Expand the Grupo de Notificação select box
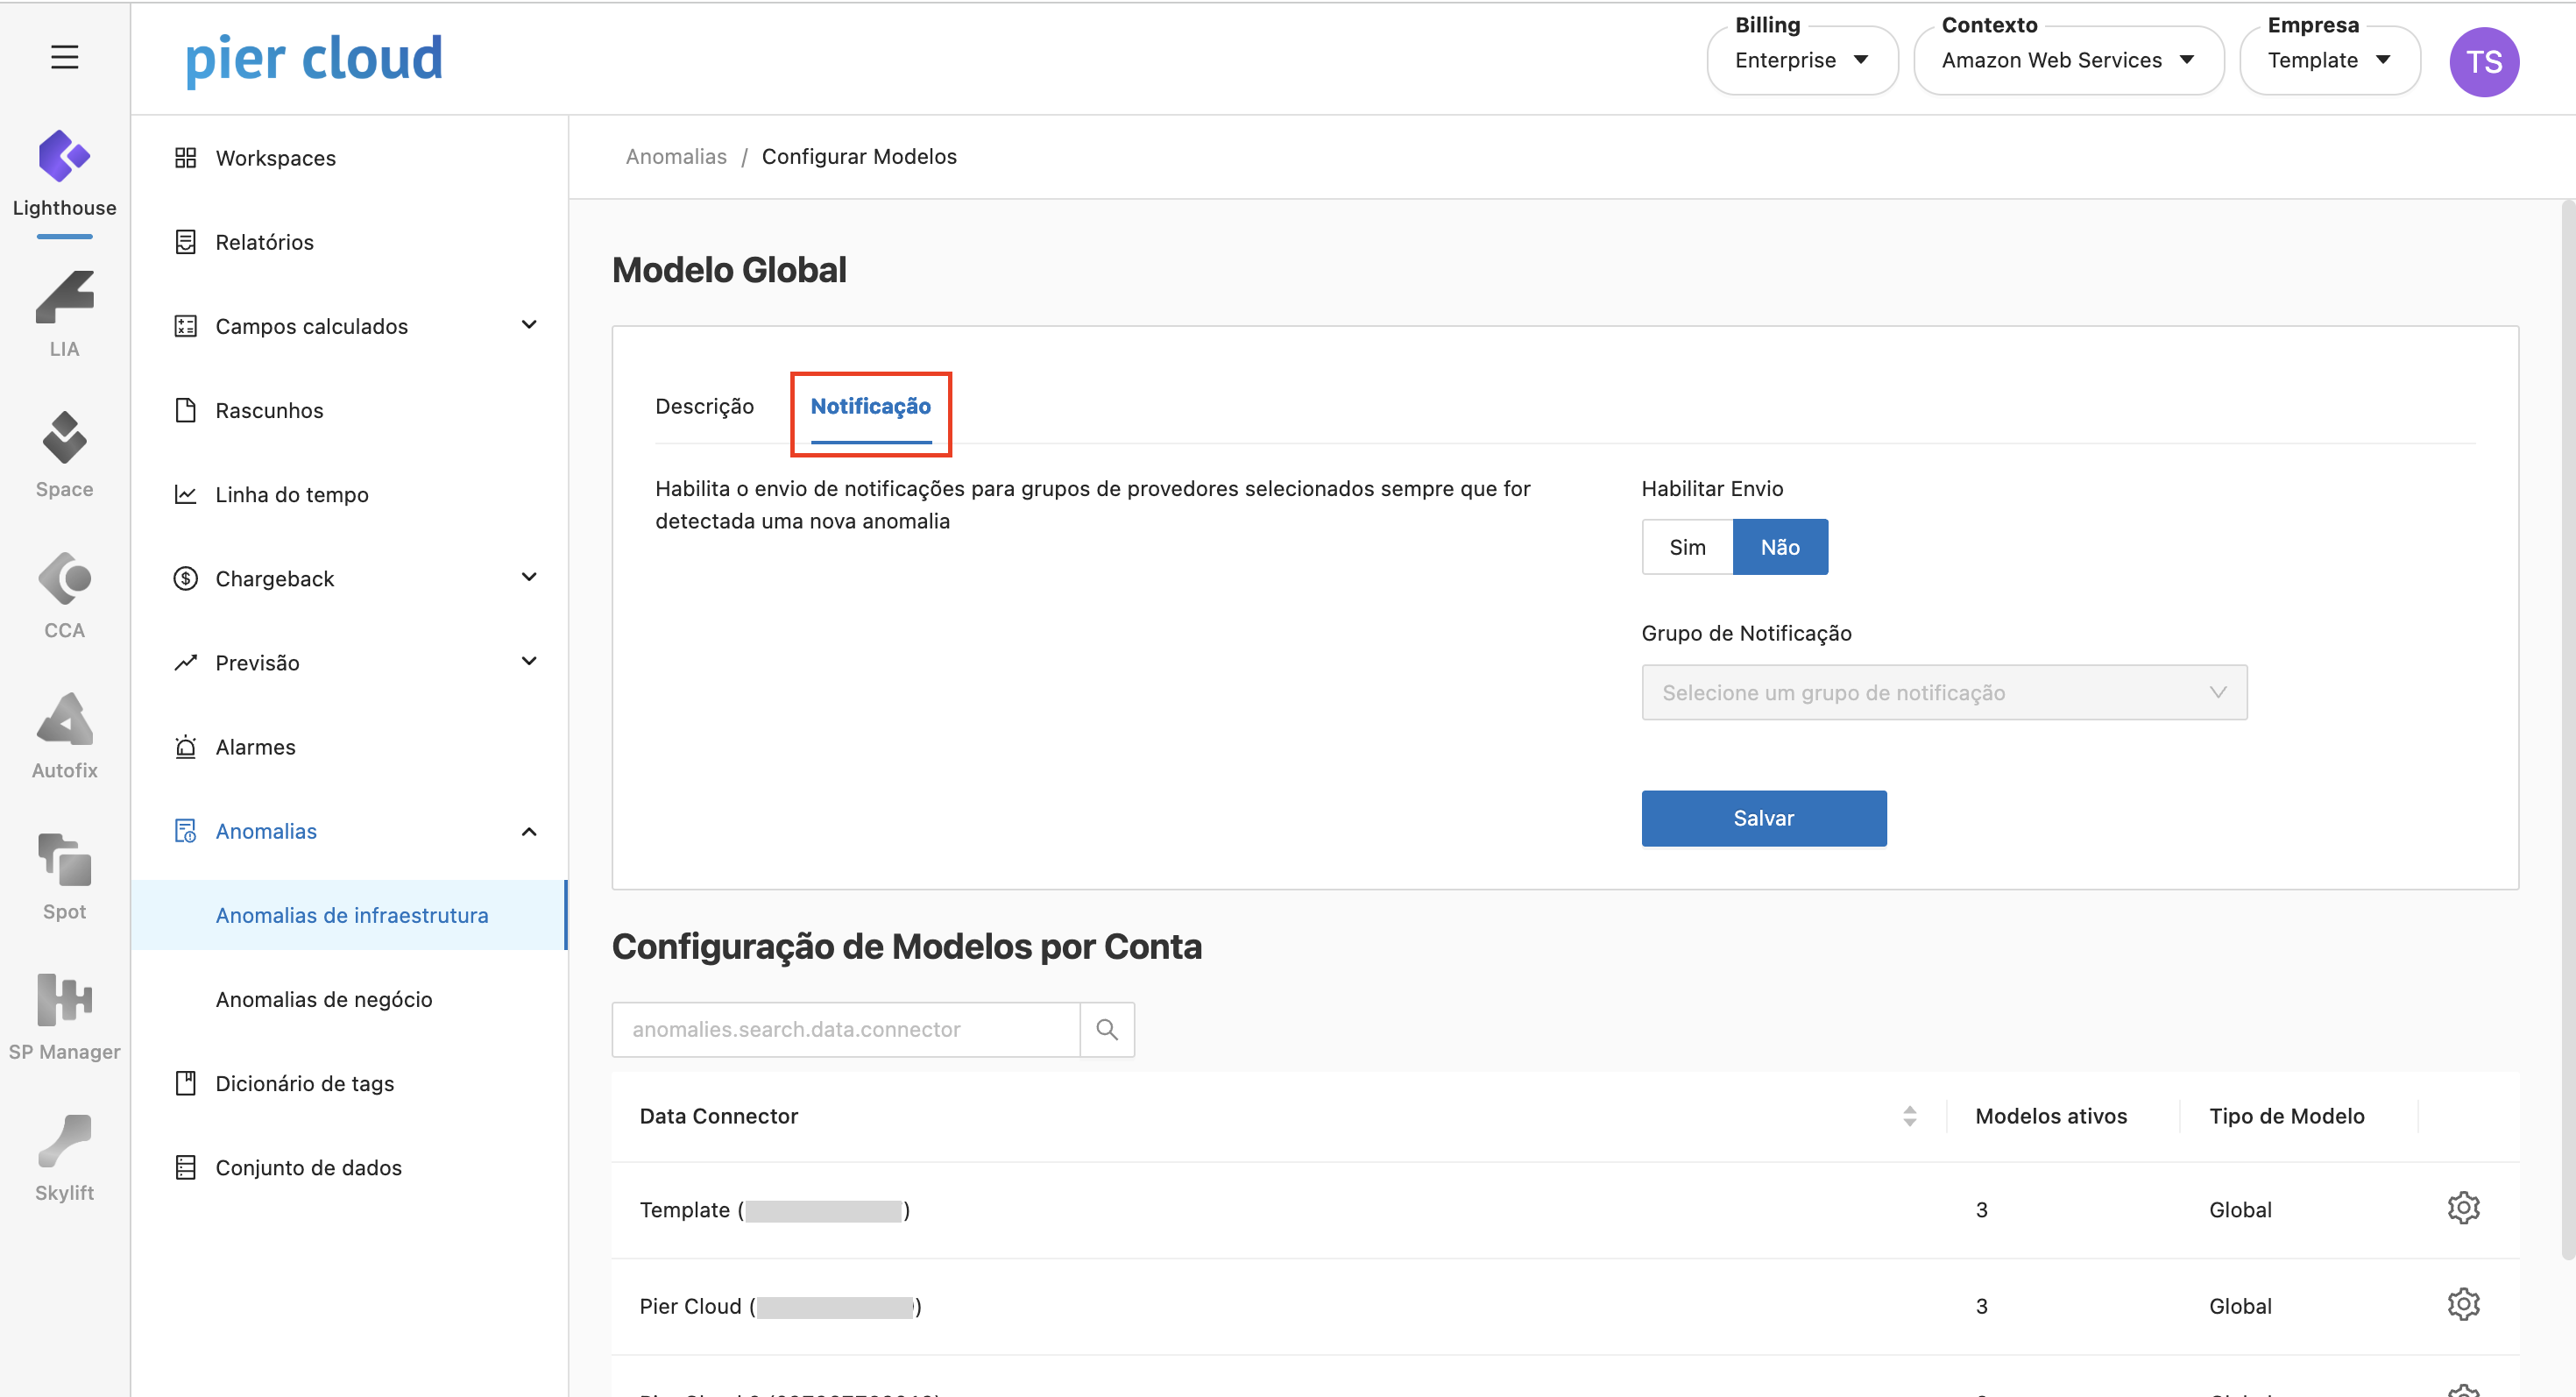The width and height of the screenshot is (2576, 1397). coord(1943,692)
